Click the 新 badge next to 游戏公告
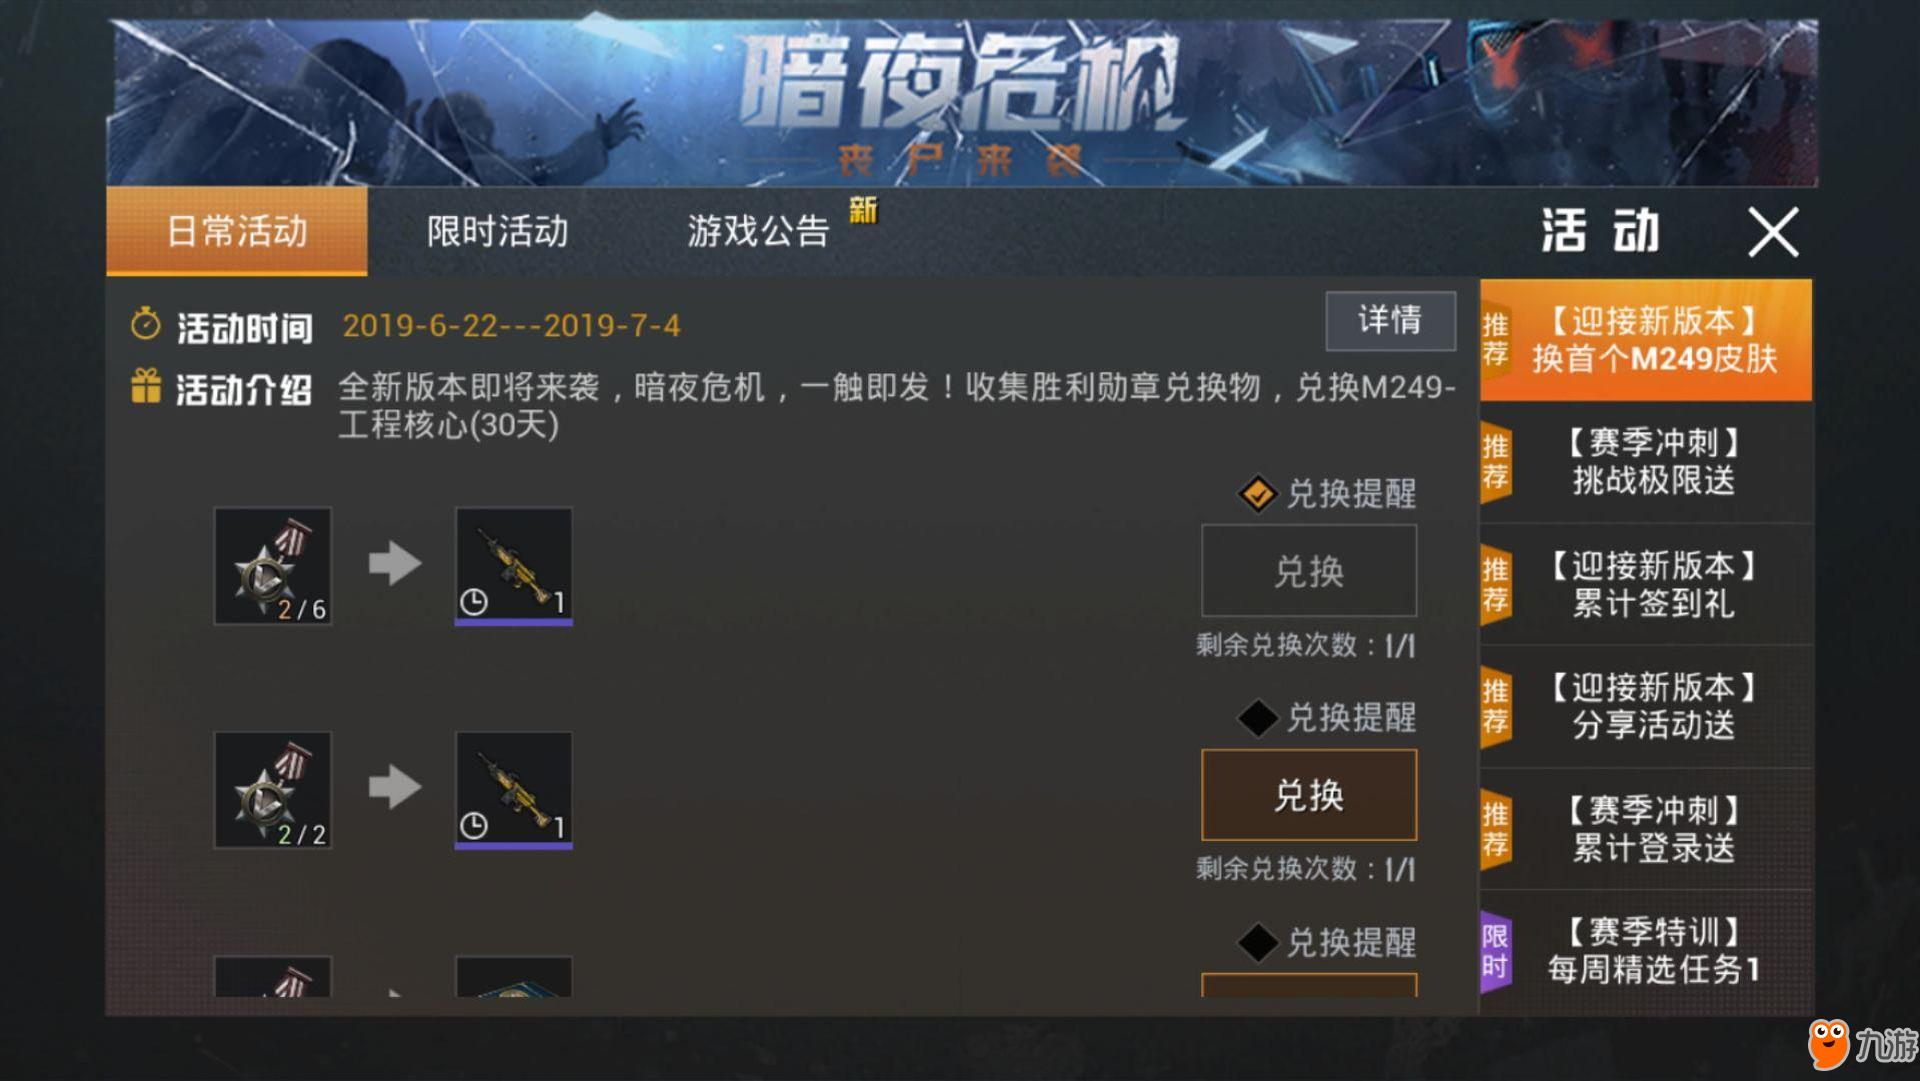Image resolution: width=1920 pixels, height=1081 pixels. pos(863,210)
